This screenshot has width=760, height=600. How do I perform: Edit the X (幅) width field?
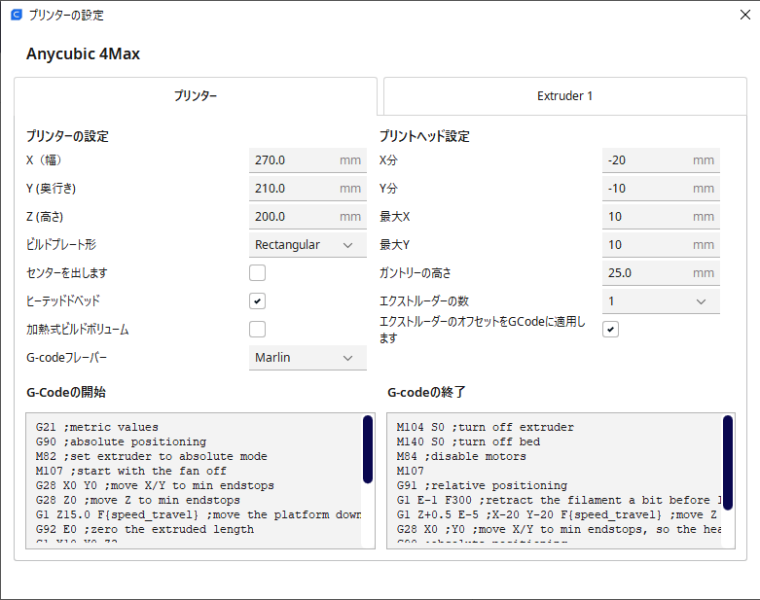pos(308,160)
